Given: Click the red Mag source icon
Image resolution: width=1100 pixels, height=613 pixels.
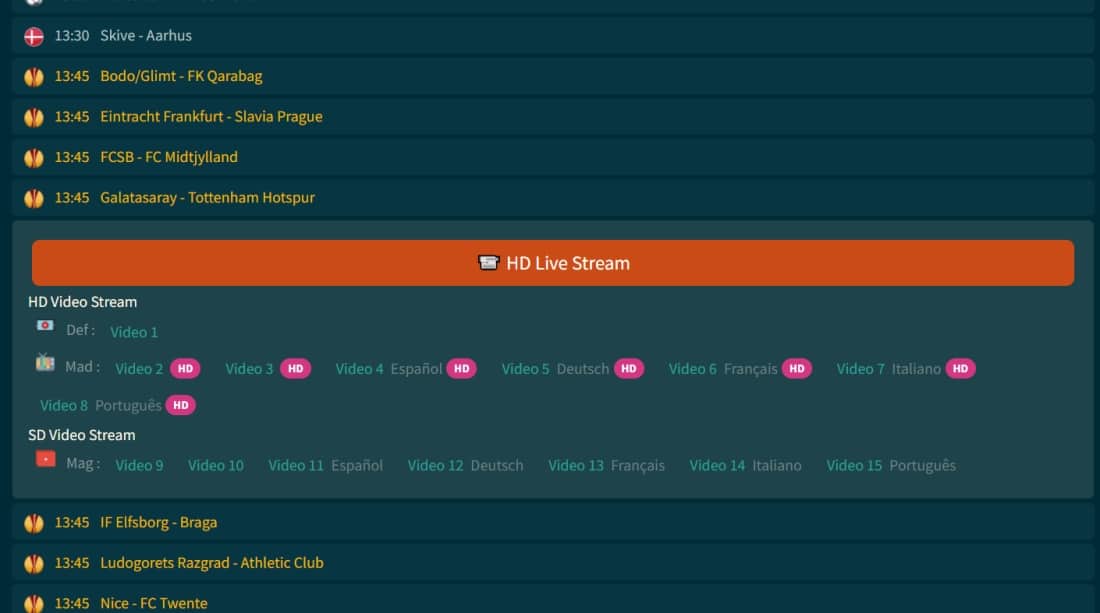Looking at the screenshot, I should (46, 459).
